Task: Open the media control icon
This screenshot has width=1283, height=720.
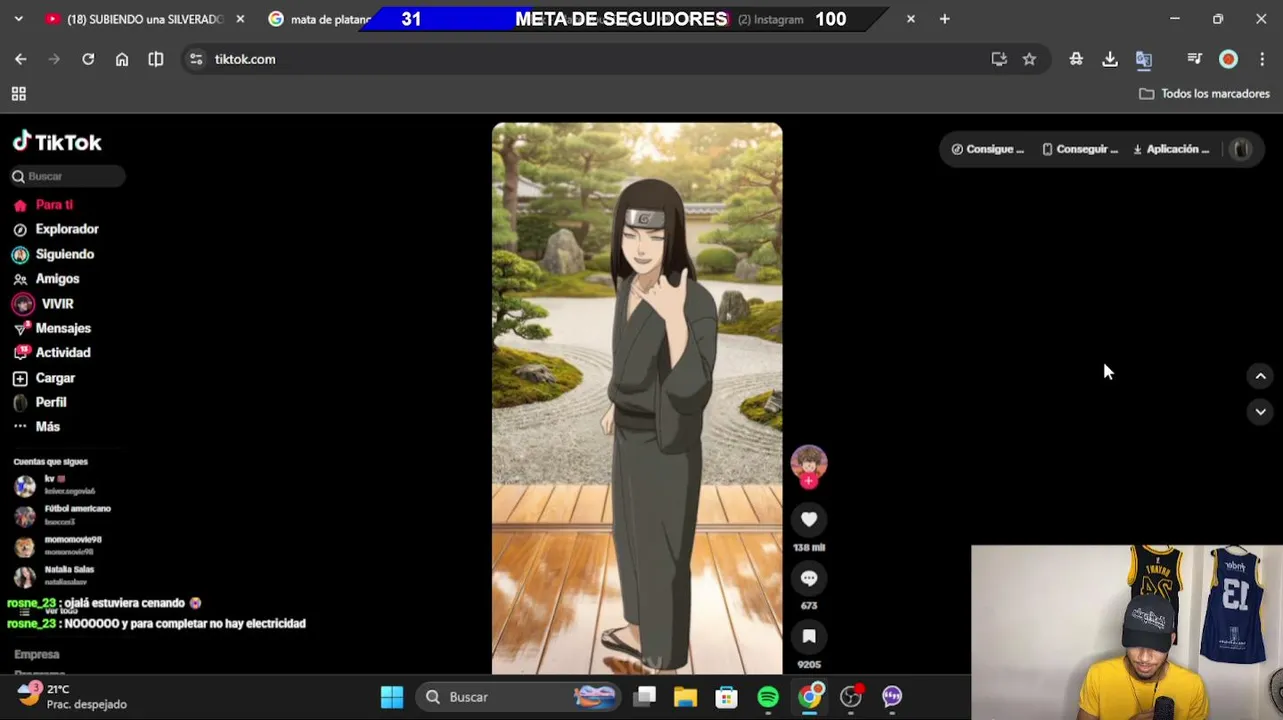Action: (1194, 59)
